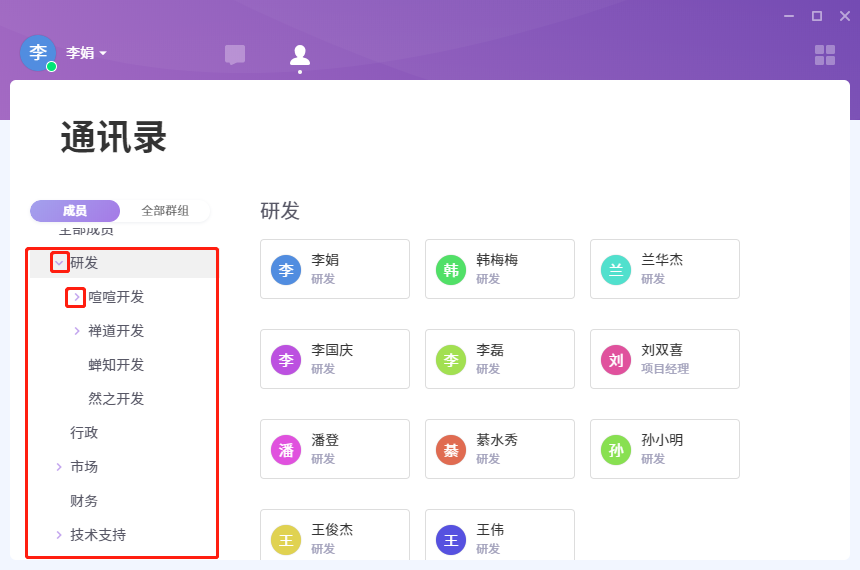Viewport: 860px width, 570px height.
Task: Expand the 市场 department chevron
Action: pos(59,467)
